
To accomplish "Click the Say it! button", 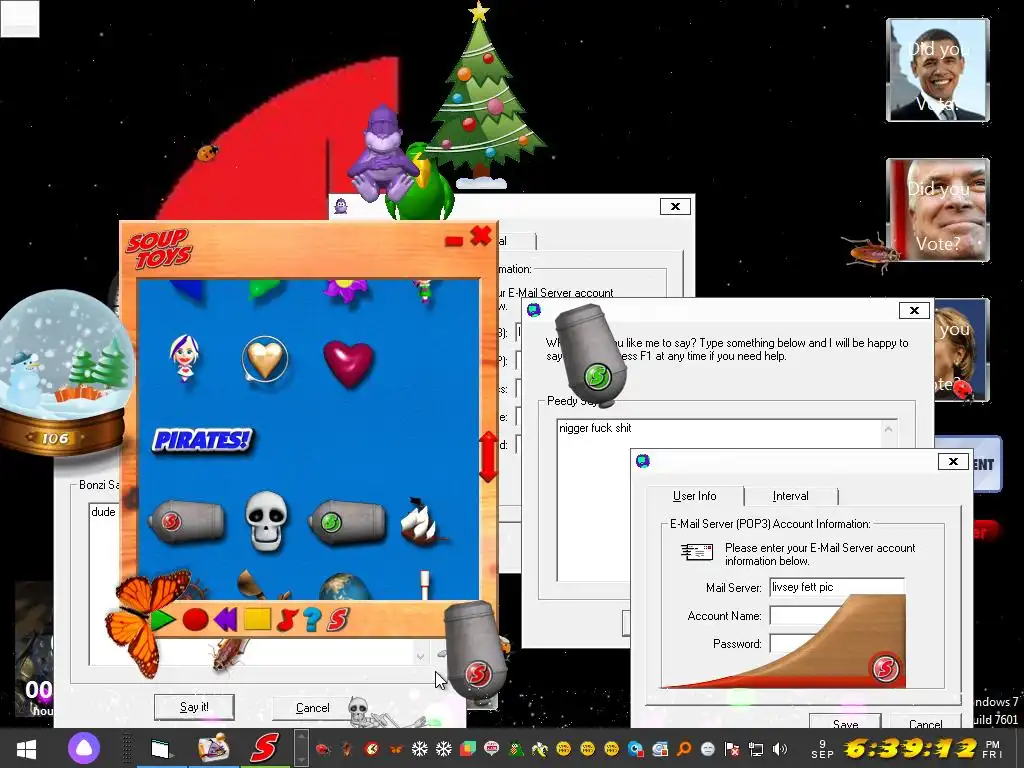I will click(194, 707).
